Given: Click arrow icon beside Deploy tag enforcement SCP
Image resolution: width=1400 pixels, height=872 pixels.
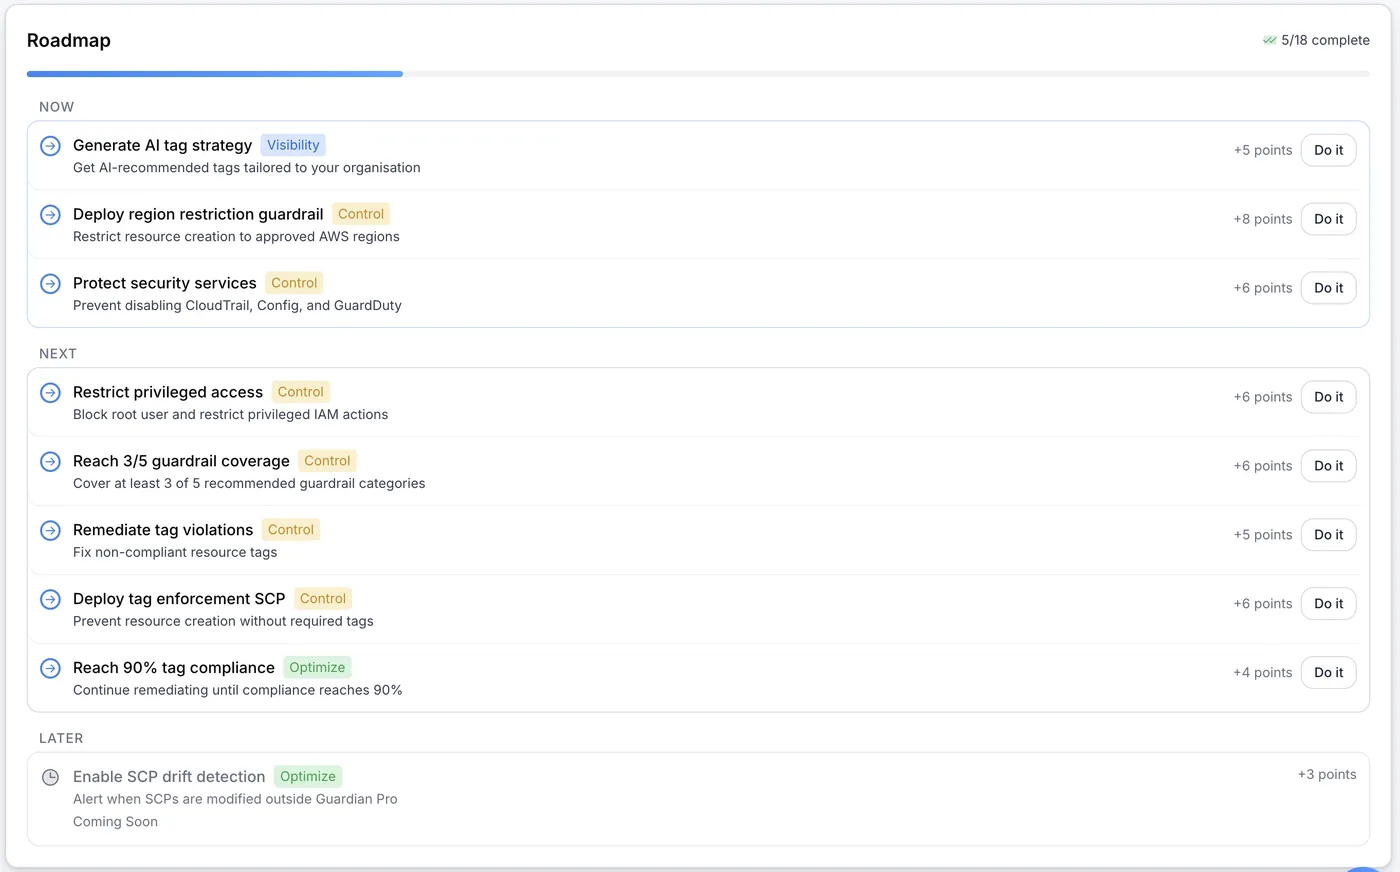Looking at the screenshot, I should 50,600.
